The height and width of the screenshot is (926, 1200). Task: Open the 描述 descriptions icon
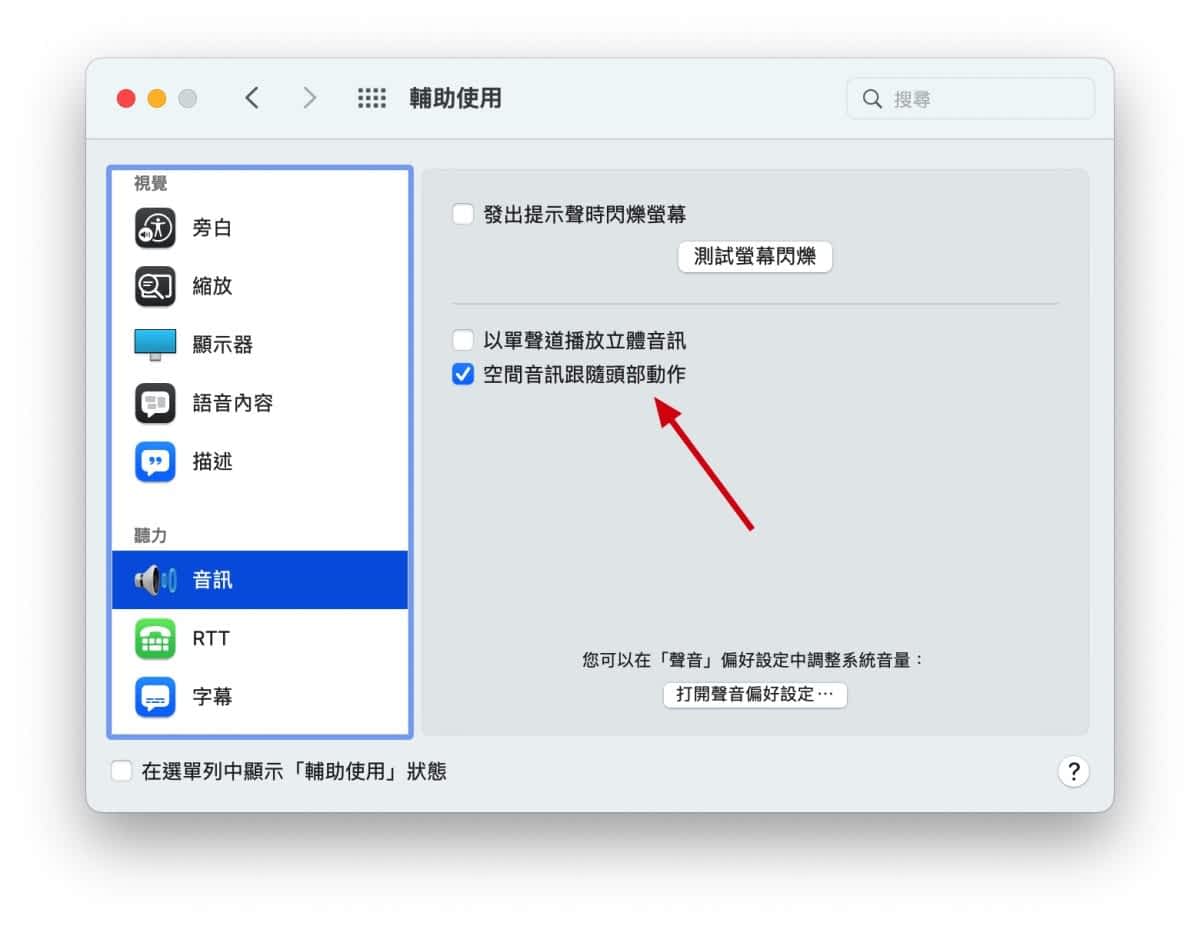[155, 462]
